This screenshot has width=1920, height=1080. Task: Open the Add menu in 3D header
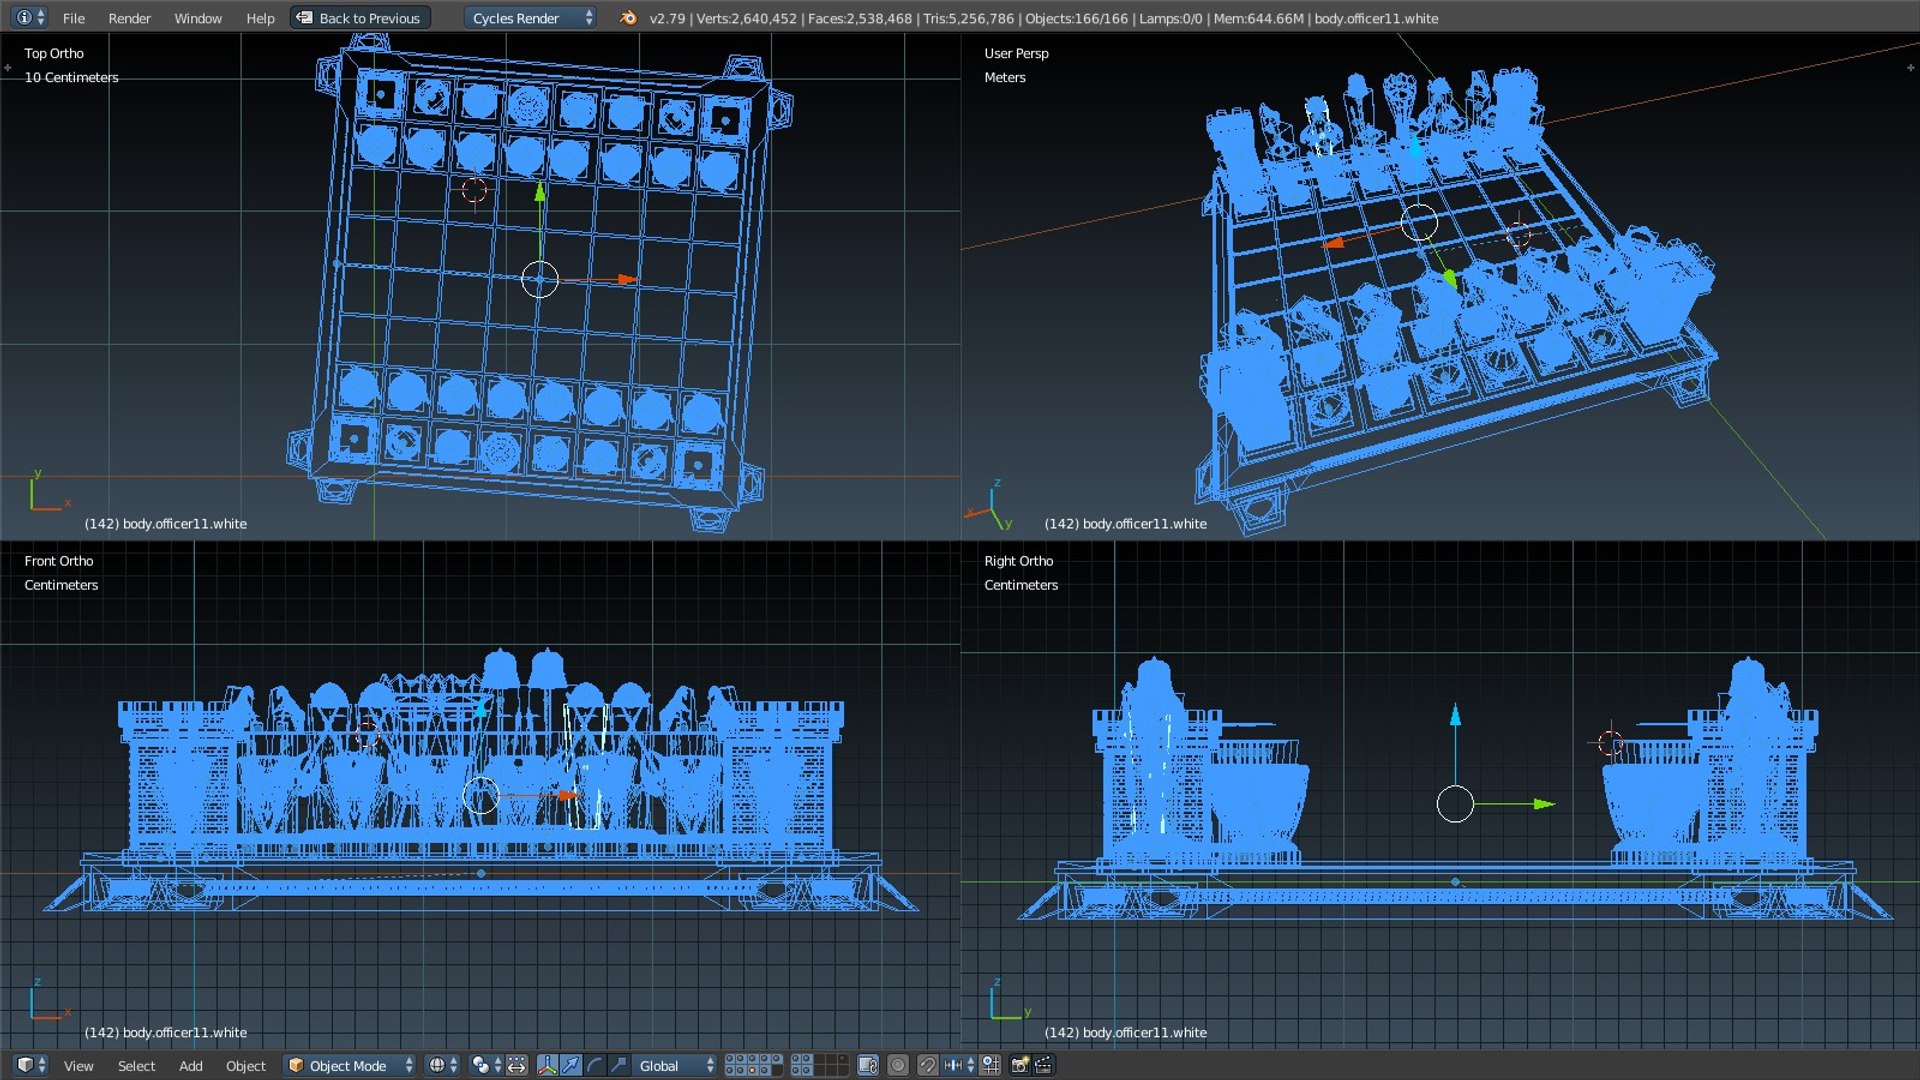(190, 1066)
